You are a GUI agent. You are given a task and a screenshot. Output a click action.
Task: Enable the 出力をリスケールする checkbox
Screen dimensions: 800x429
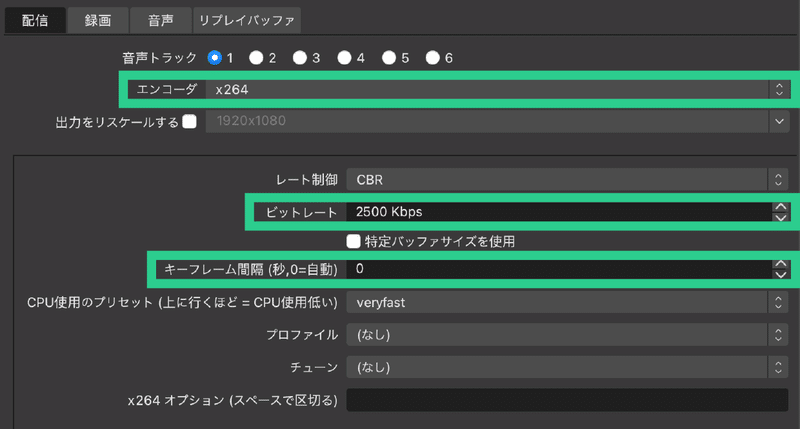pos(189,121)
